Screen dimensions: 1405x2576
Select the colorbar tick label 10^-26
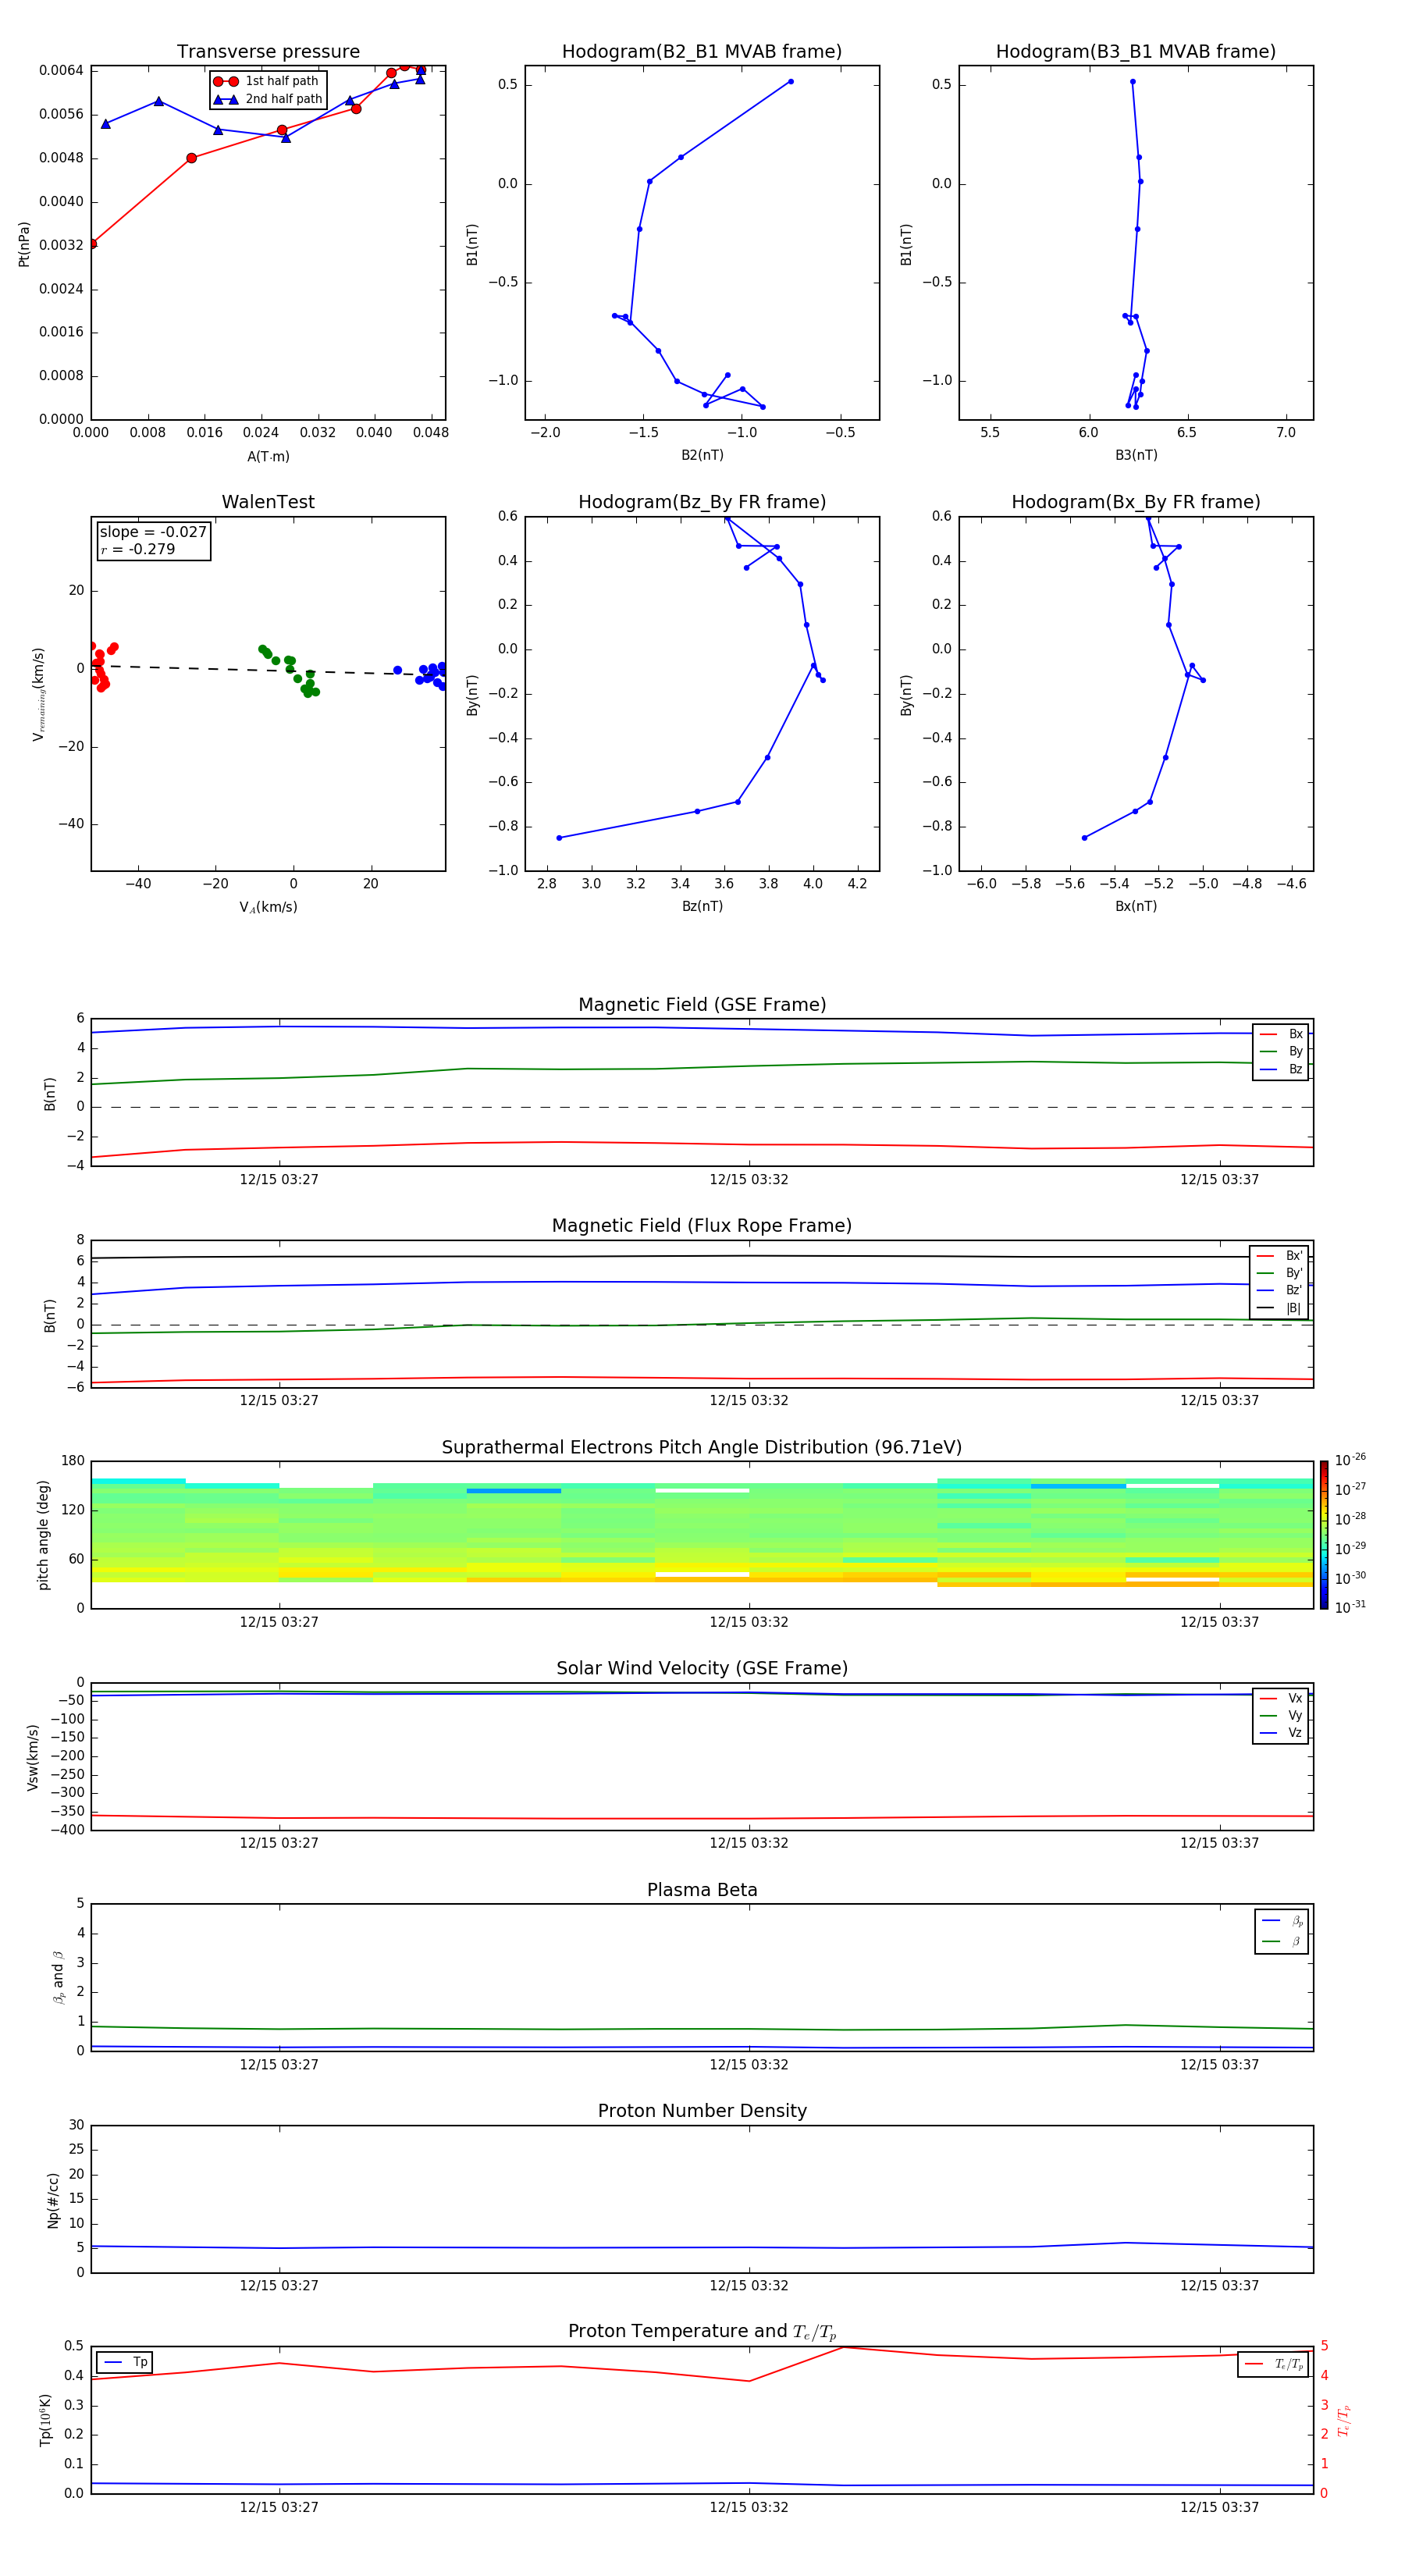pyautogui.click(x=1351, y=1460)
